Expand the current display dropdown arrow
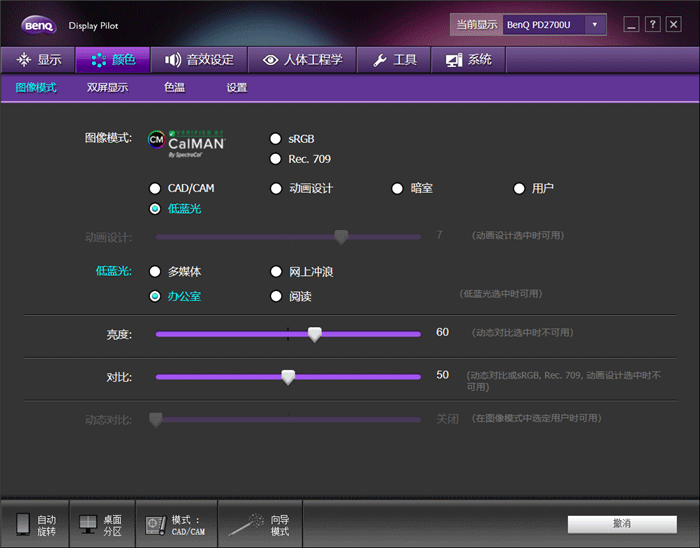This screenshot has height=548, width=700. [x=595, y=25]
